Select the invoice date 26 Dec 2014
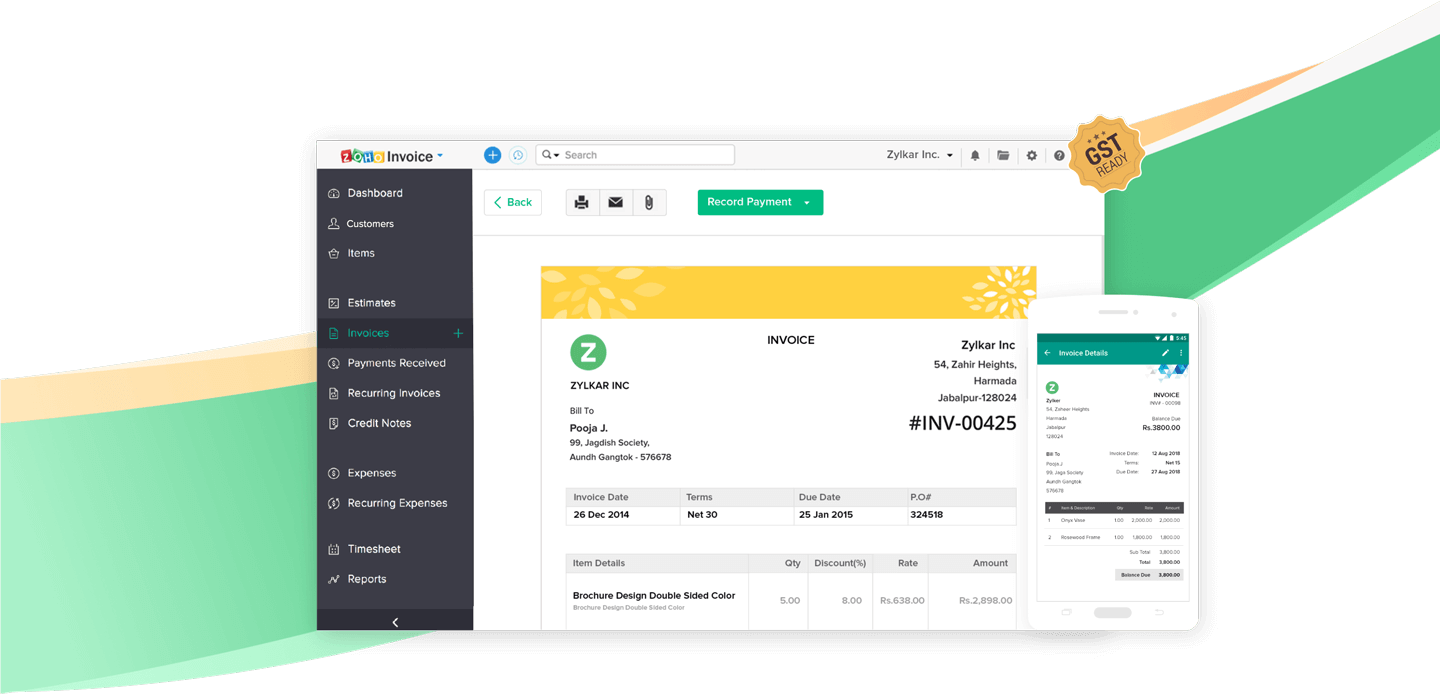1440x694 pixels. [601, 515]
